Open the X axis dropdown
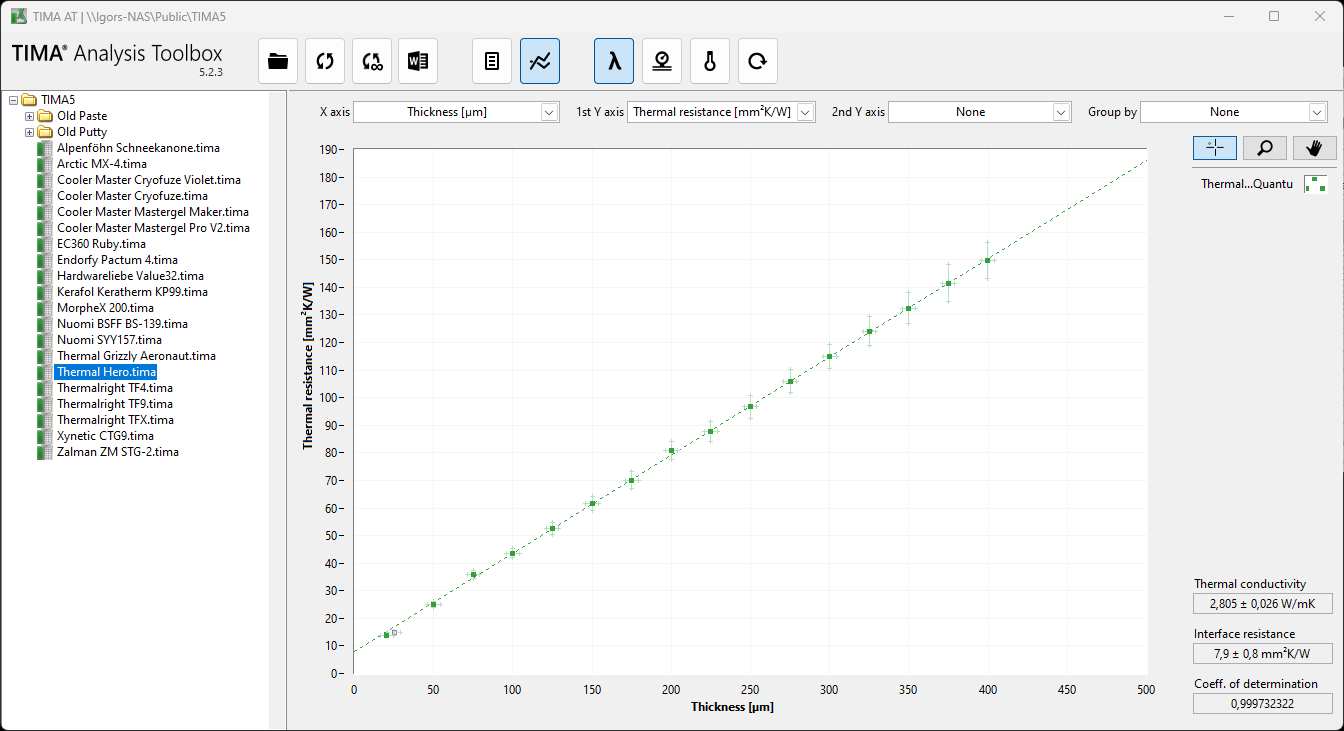 [x=456, y=112]
